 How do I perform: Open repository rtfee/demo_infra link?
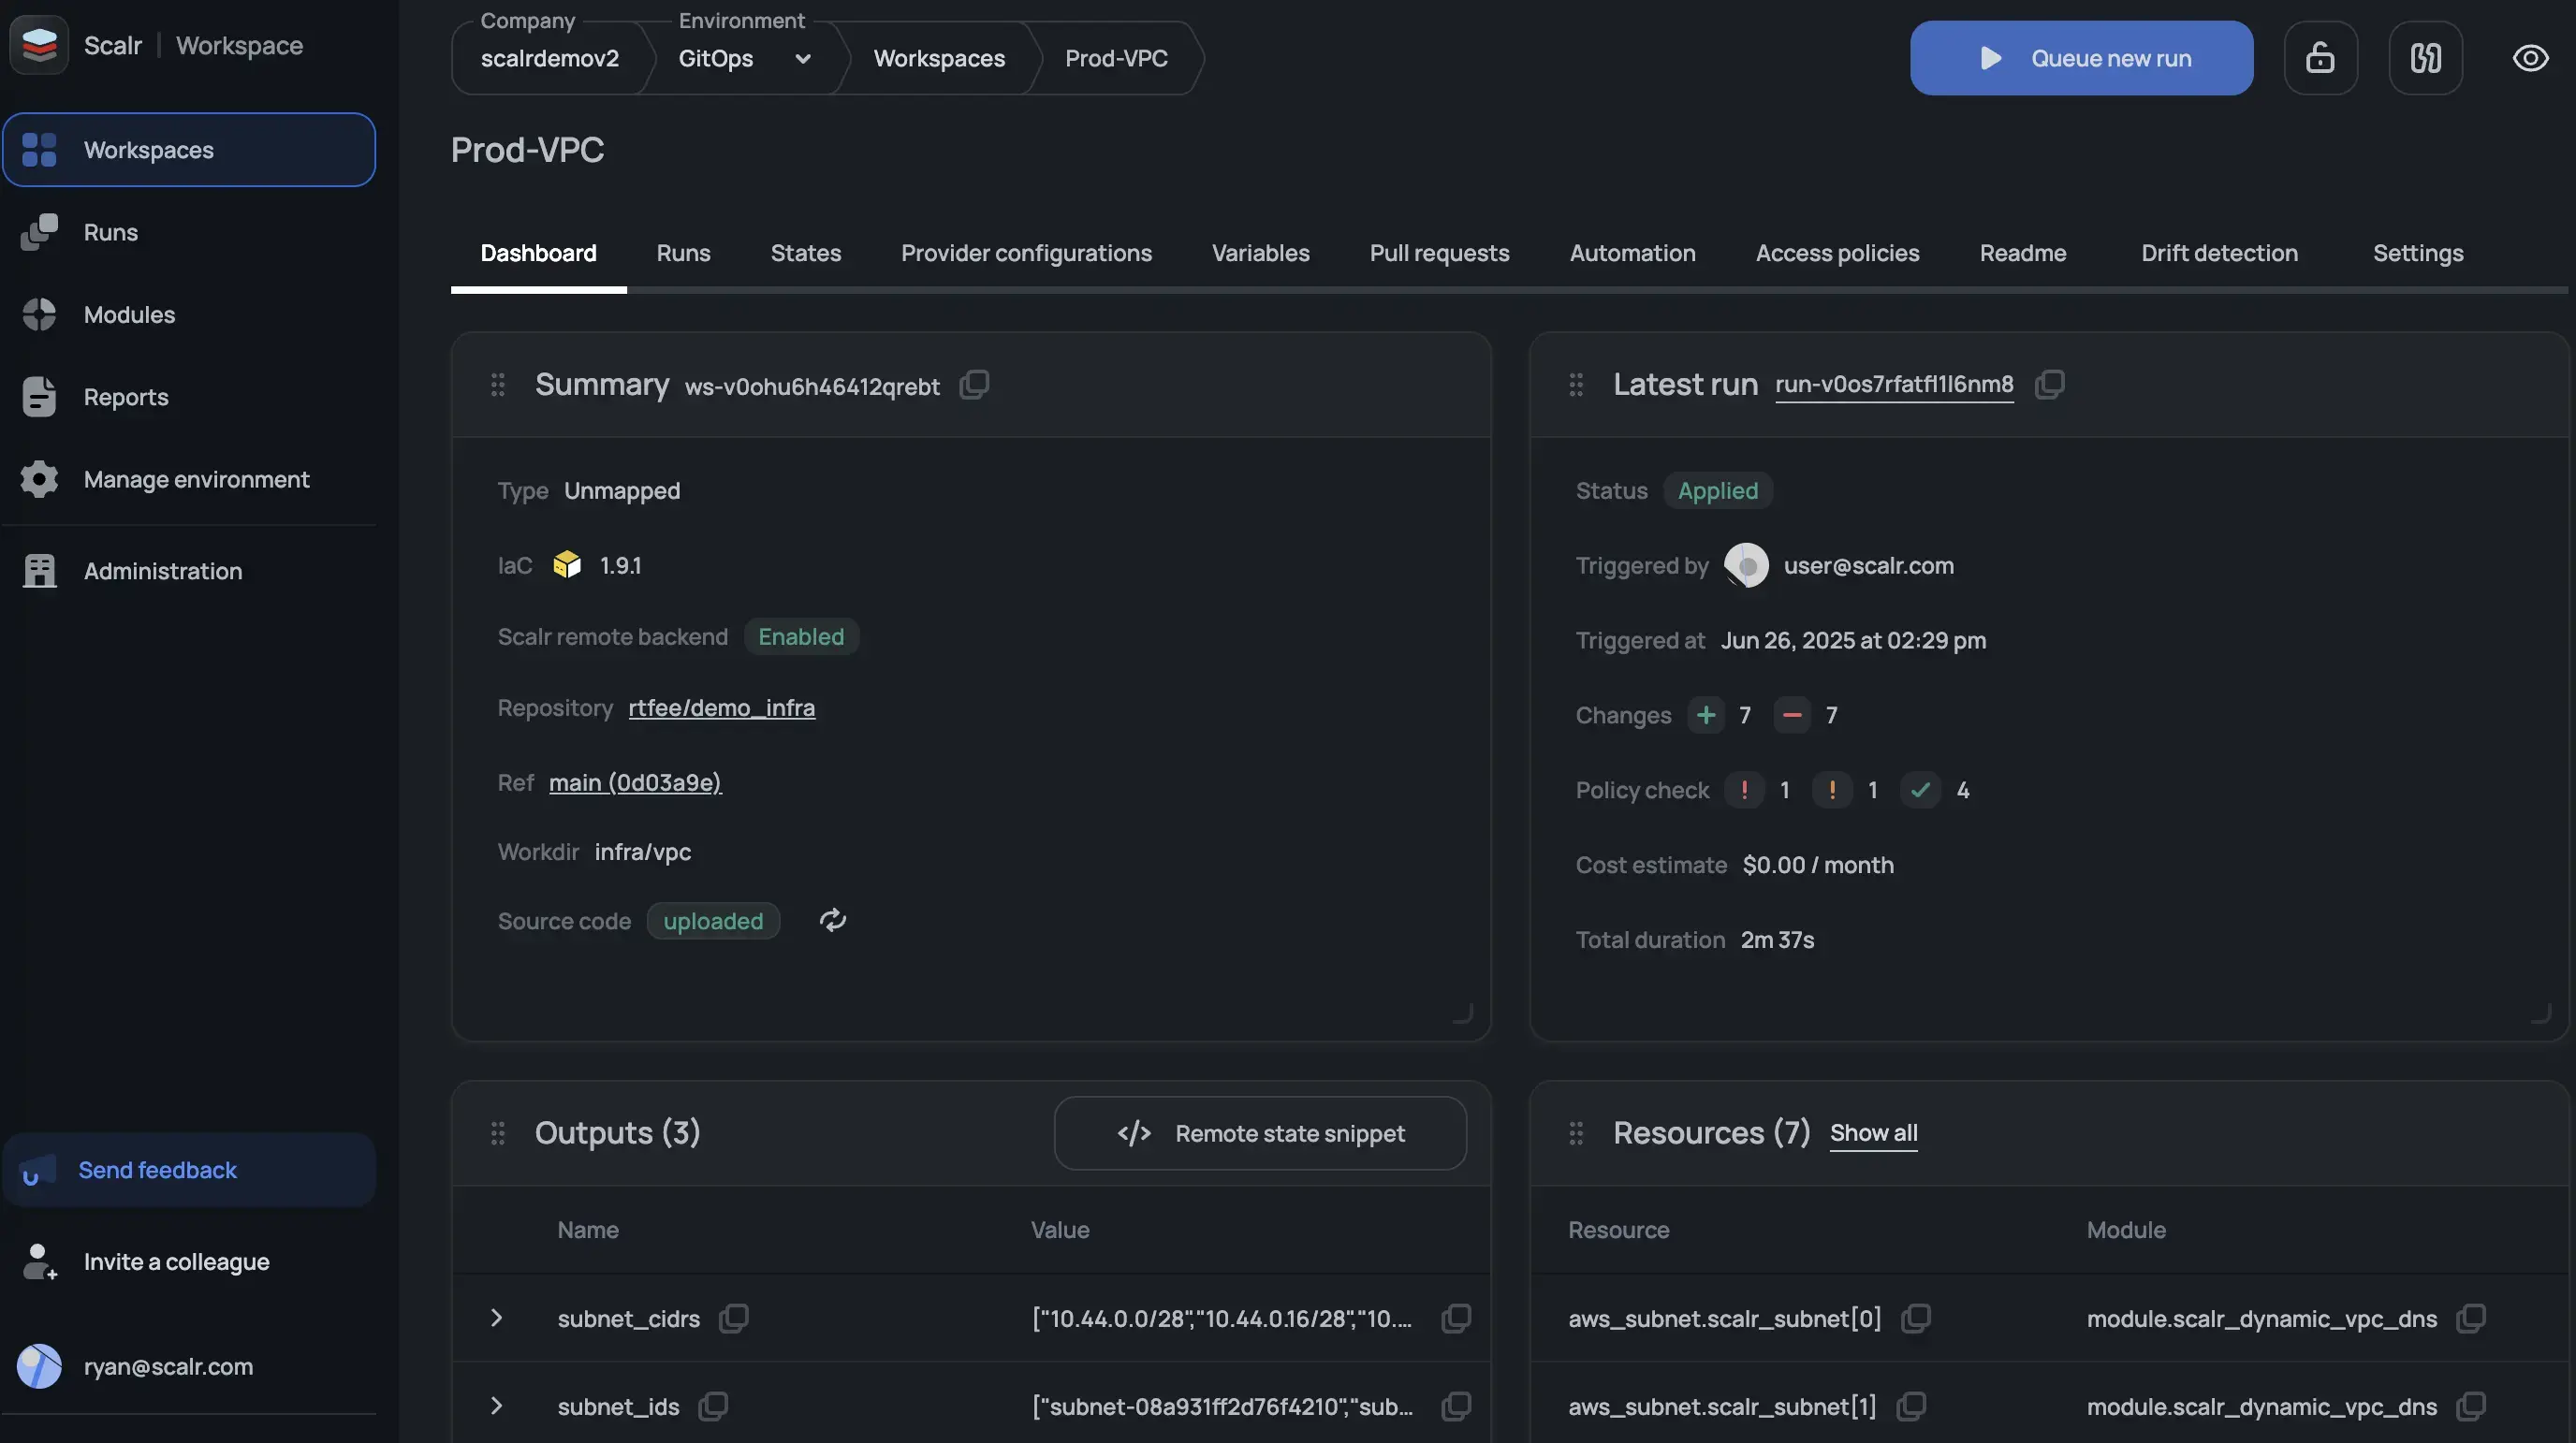[721, 708]
